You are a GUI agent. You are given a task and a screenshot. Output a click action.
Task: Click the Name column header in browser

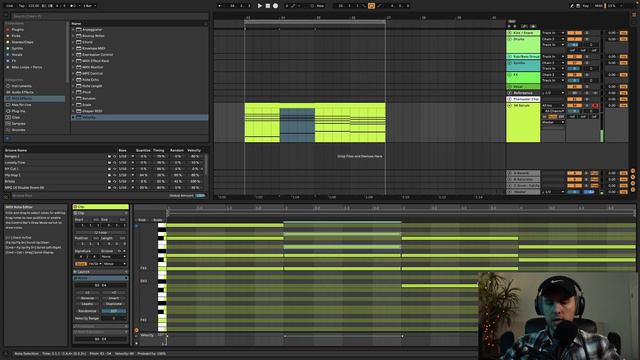[x=77, y=24]
